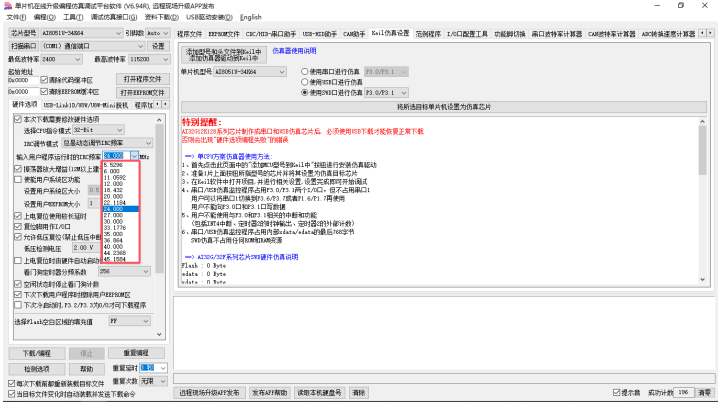Switch to the 程序文件 tab
This screenshot has height=402, width=723.
tap(190, 34)
